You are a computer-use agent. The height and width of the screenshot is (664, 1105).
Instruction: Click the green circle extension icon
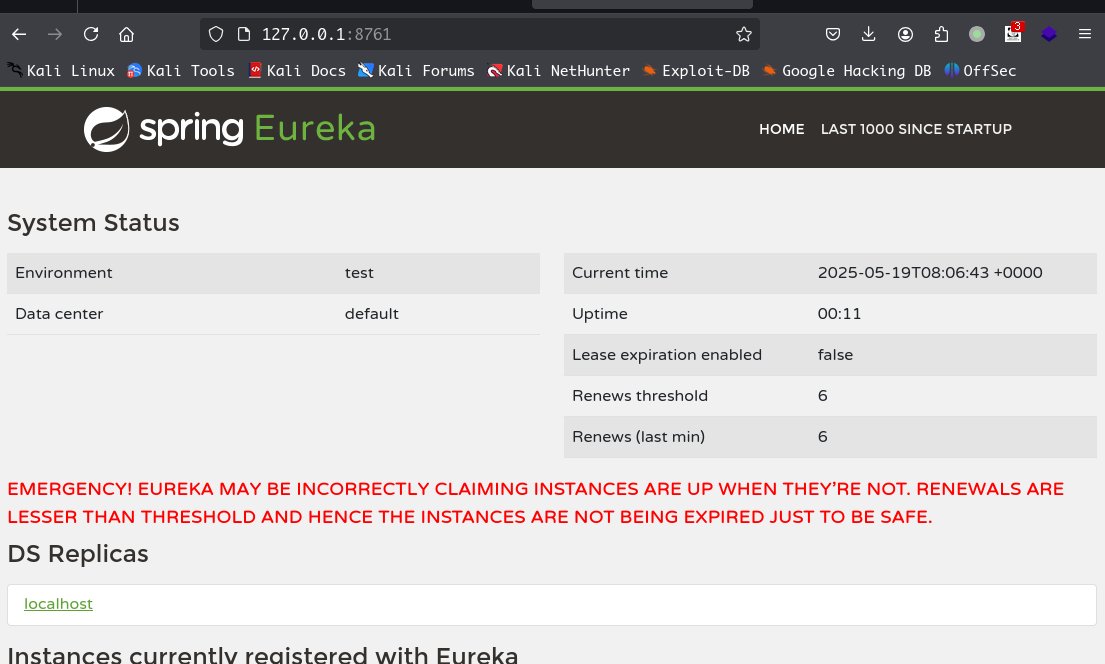(x=977, y=34)
